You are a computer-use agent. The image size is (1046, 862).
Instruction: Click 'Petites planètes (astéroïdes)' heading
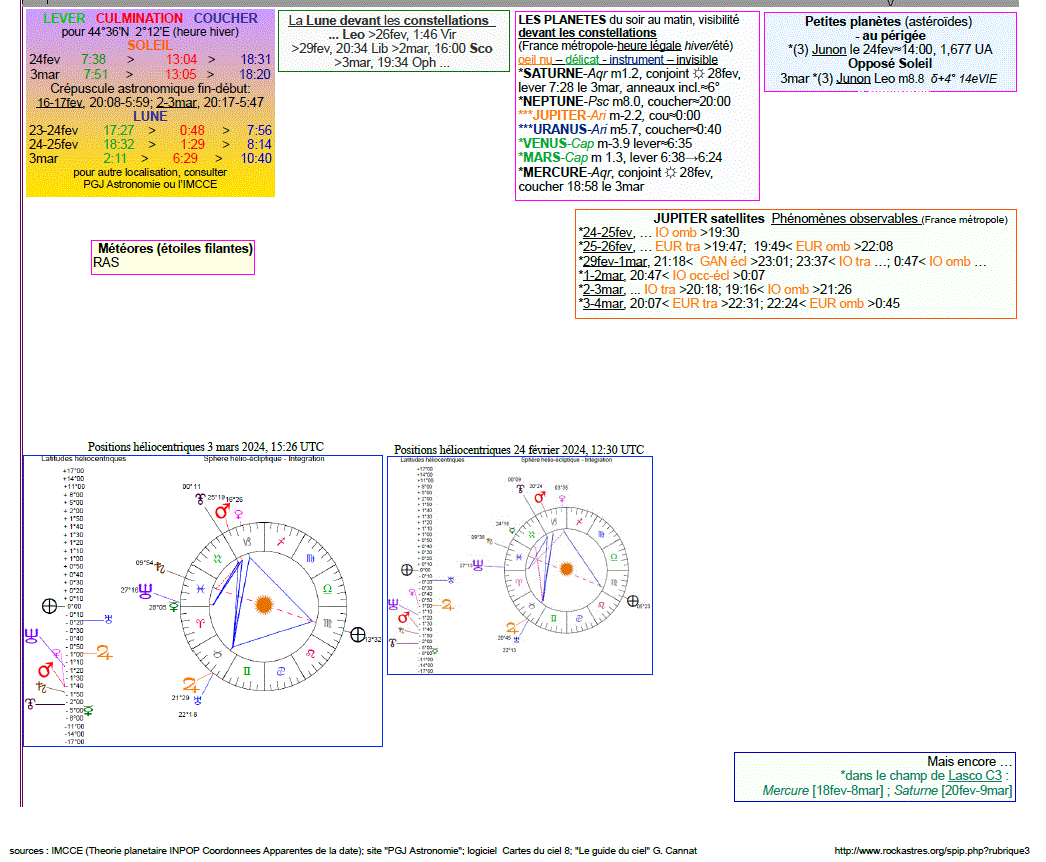click(889, 21)
